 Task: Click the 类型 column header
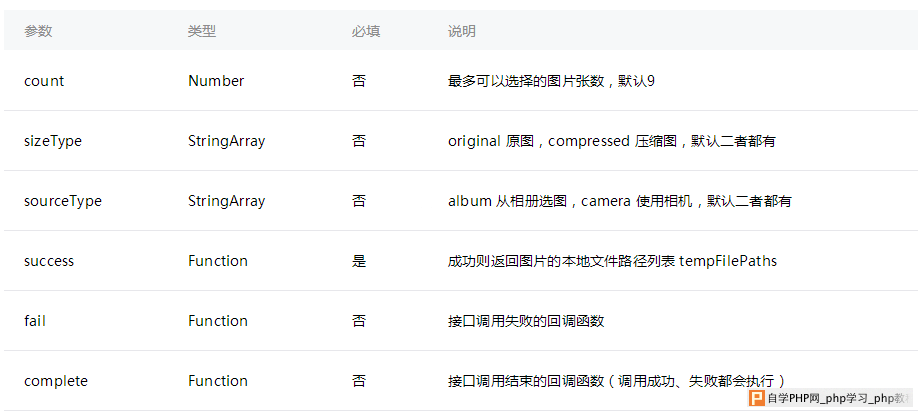pyautogui.click(x=202, y=32)
